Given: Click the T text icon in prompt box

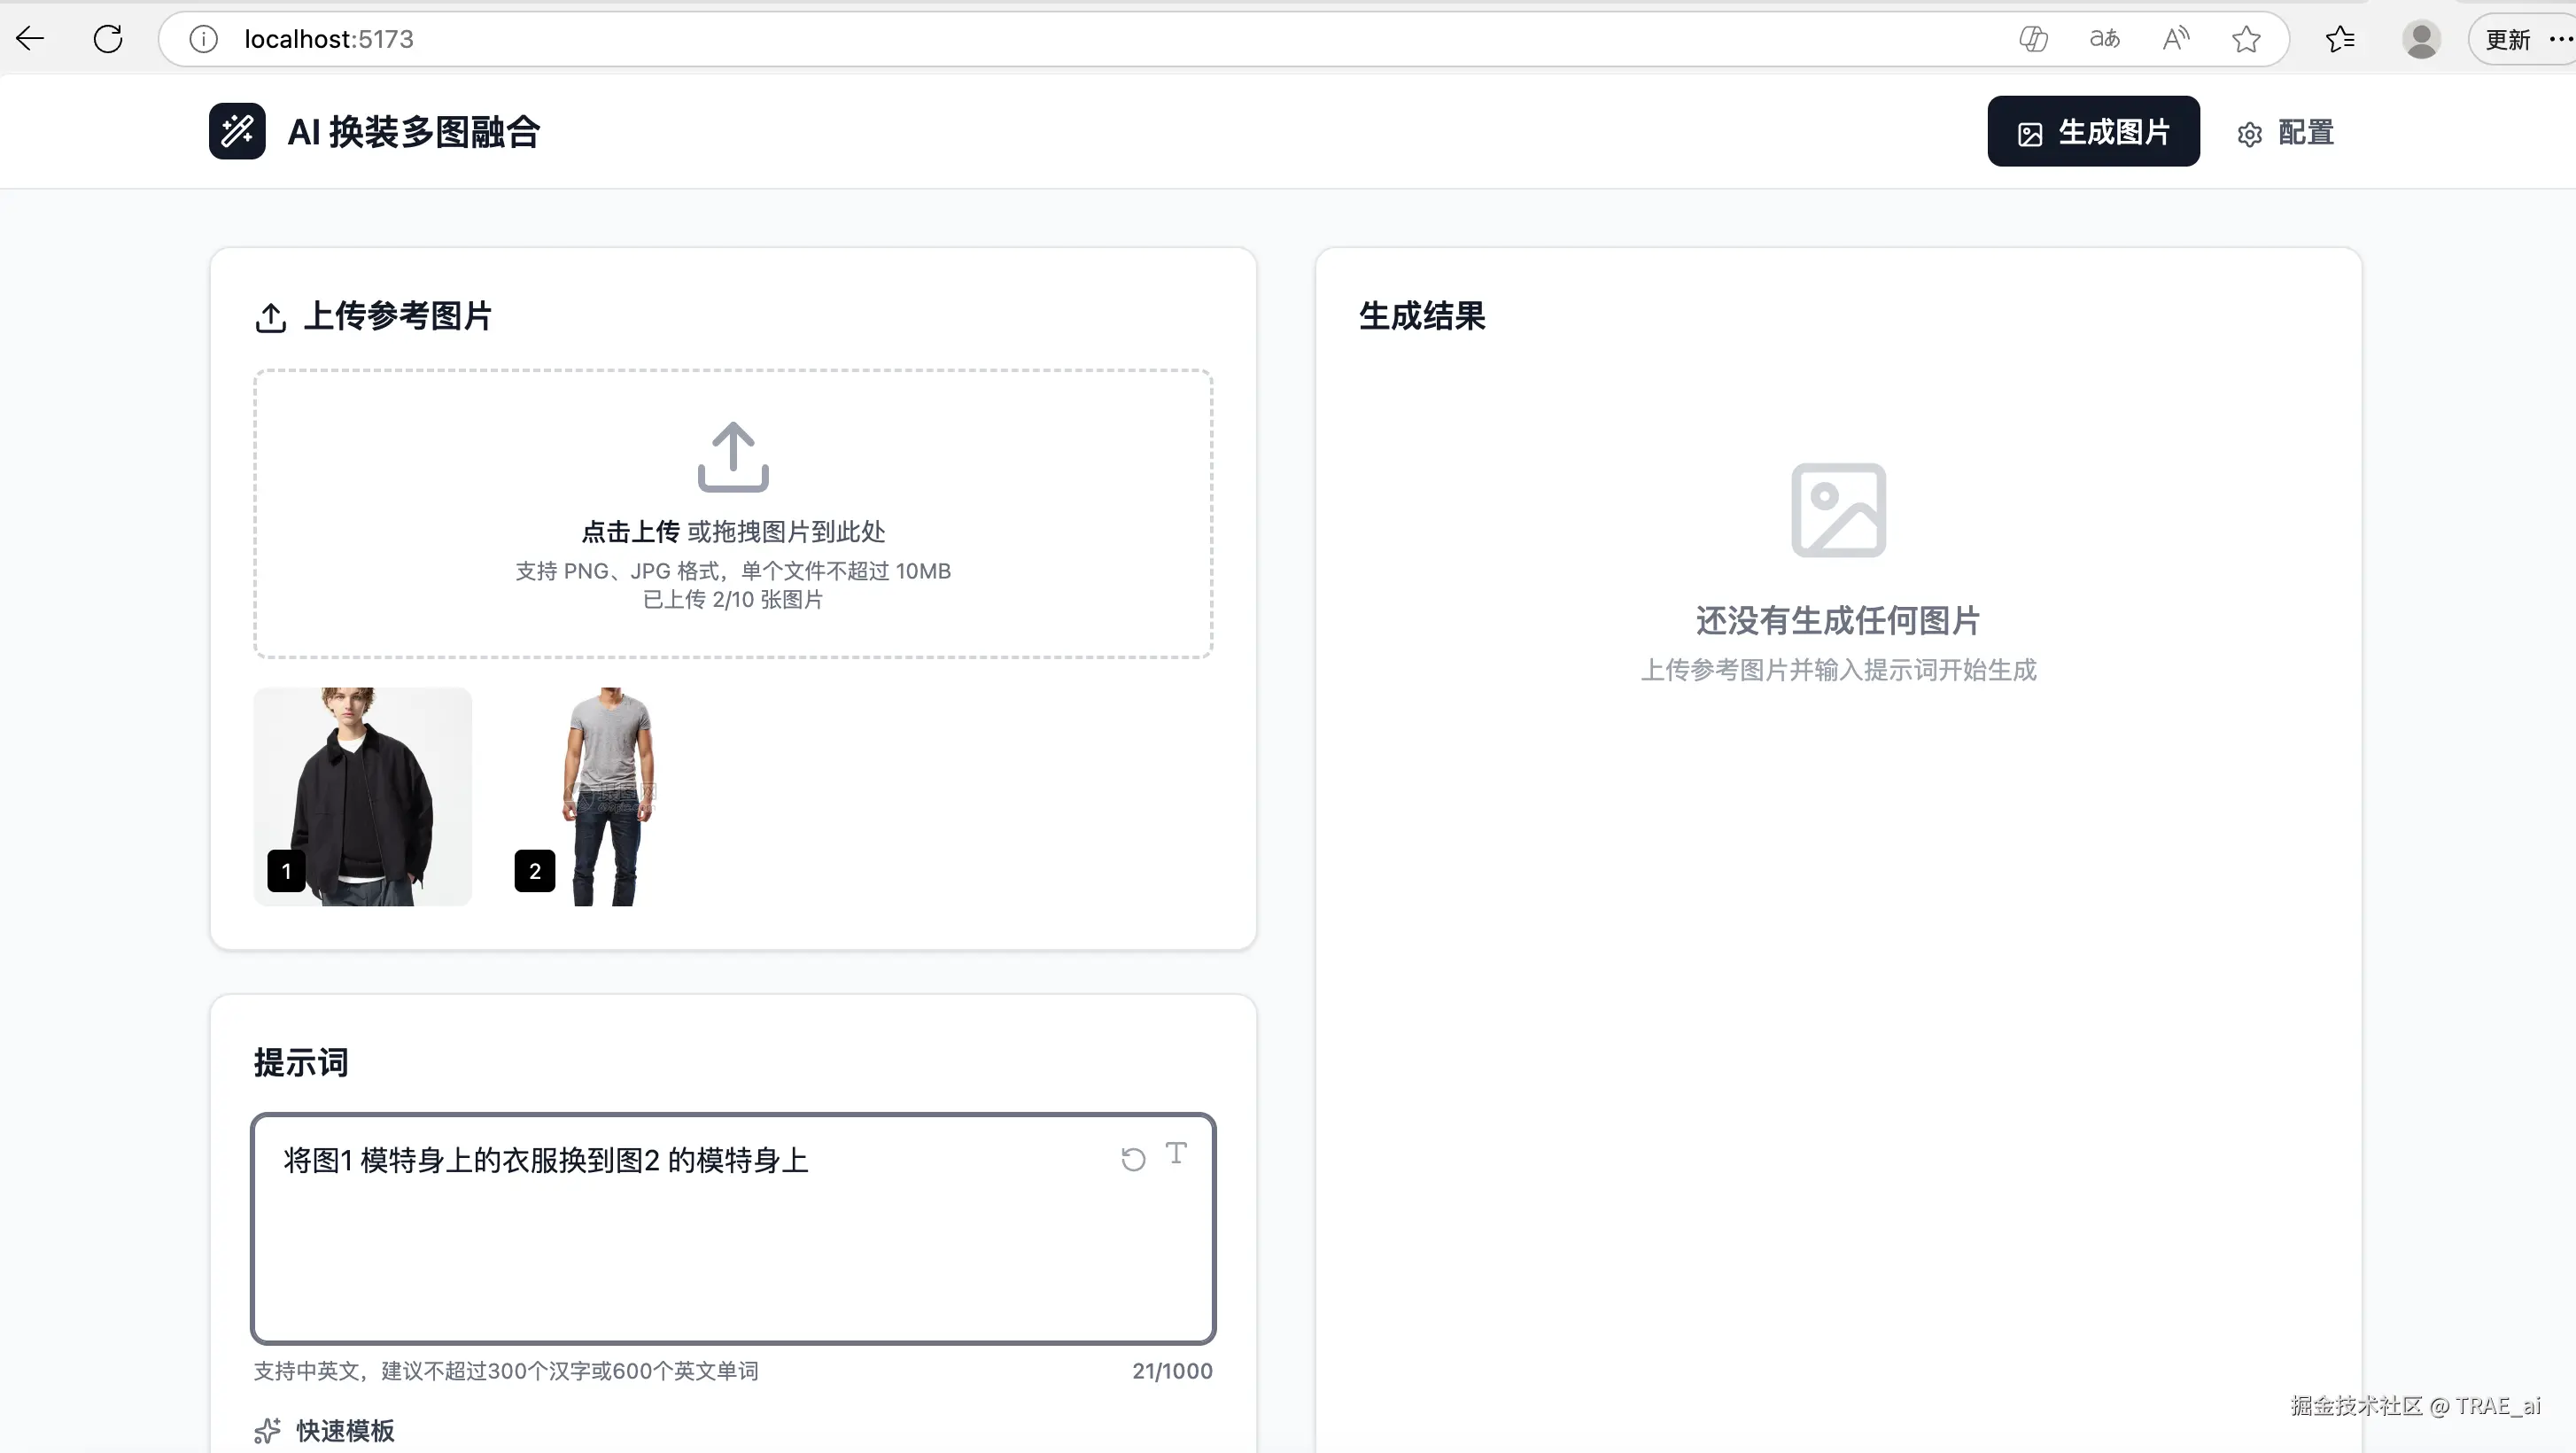Looking at the screenshot, I should 1176,1153.
